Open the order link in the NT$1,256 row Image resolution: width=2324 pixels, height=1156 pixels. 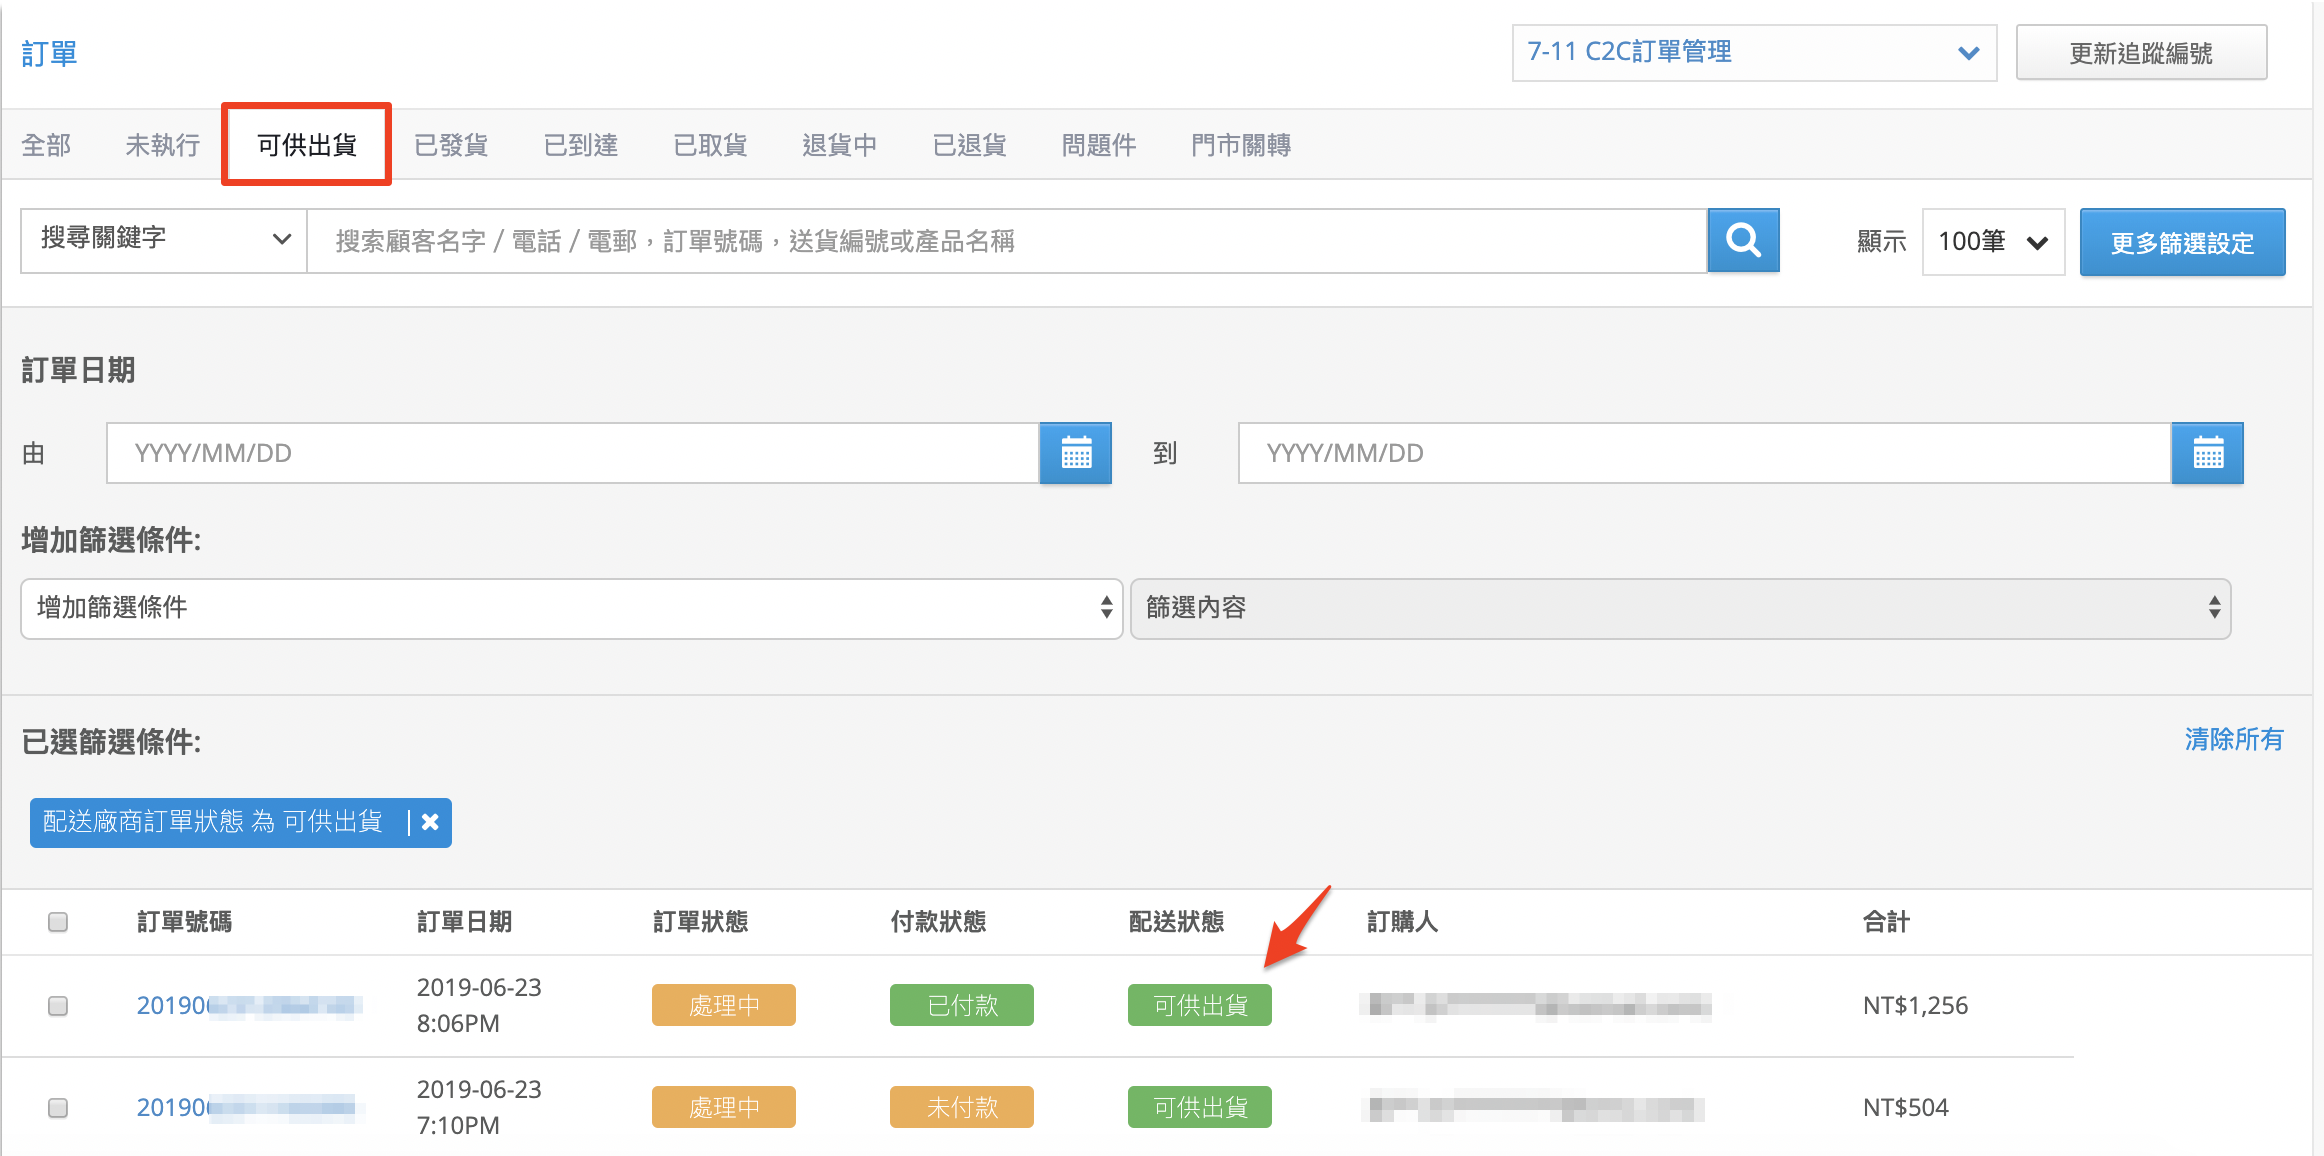(x=250, y=1005)
